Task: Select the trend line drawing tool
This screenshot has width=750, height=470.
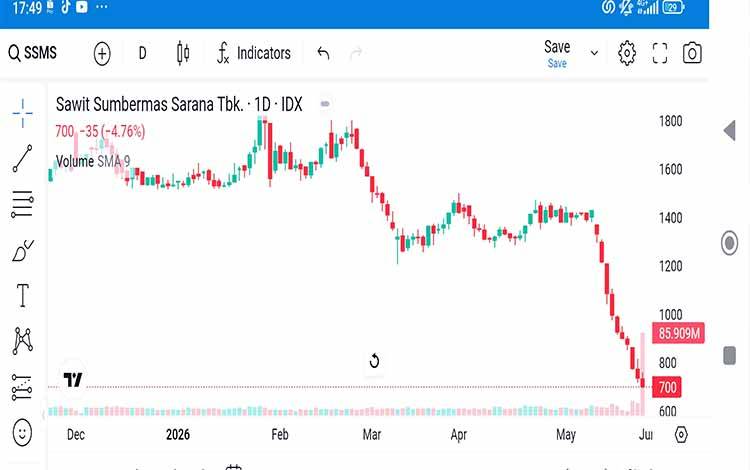Action: [22, 158]
